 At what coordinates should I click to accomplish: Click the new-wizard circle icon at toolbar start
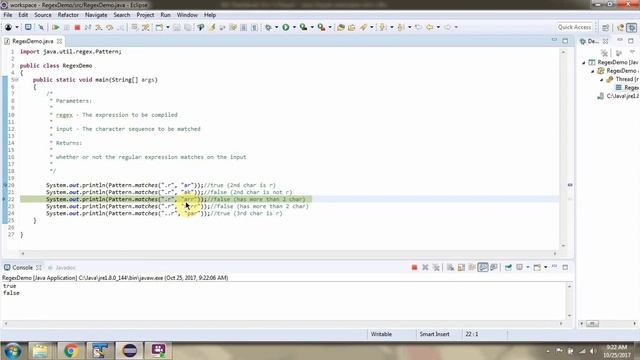click(x=8, y=27)
